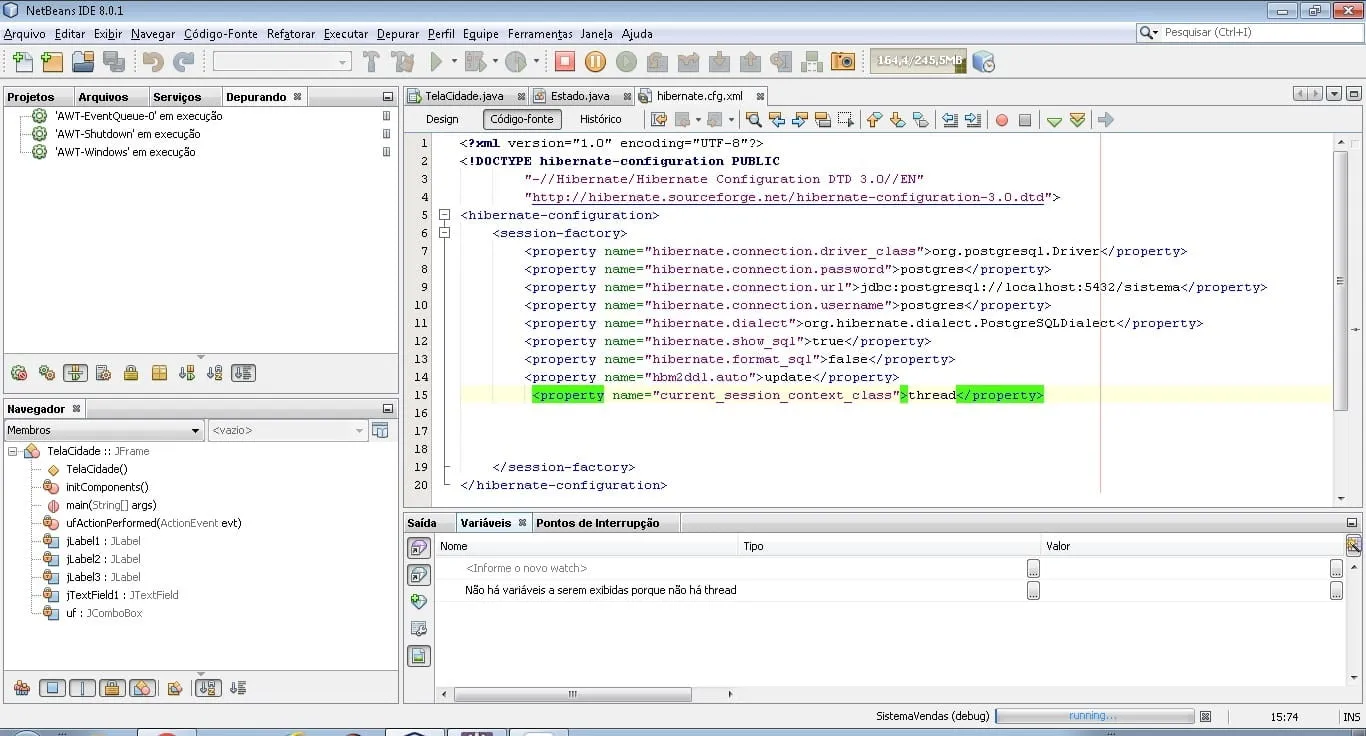Image resolution: width=1366 pixels, height=736 pixels.
Task: Toggle the Show Non-Public Members lock filter
Action: point(112,688)
